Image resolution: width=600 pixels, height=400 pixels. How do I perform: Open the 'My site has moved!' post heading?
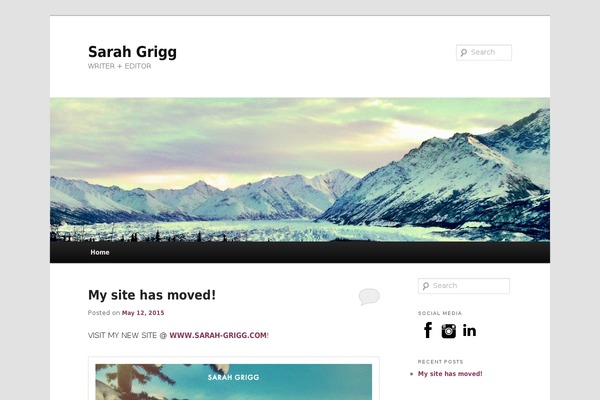pos(152,295)
